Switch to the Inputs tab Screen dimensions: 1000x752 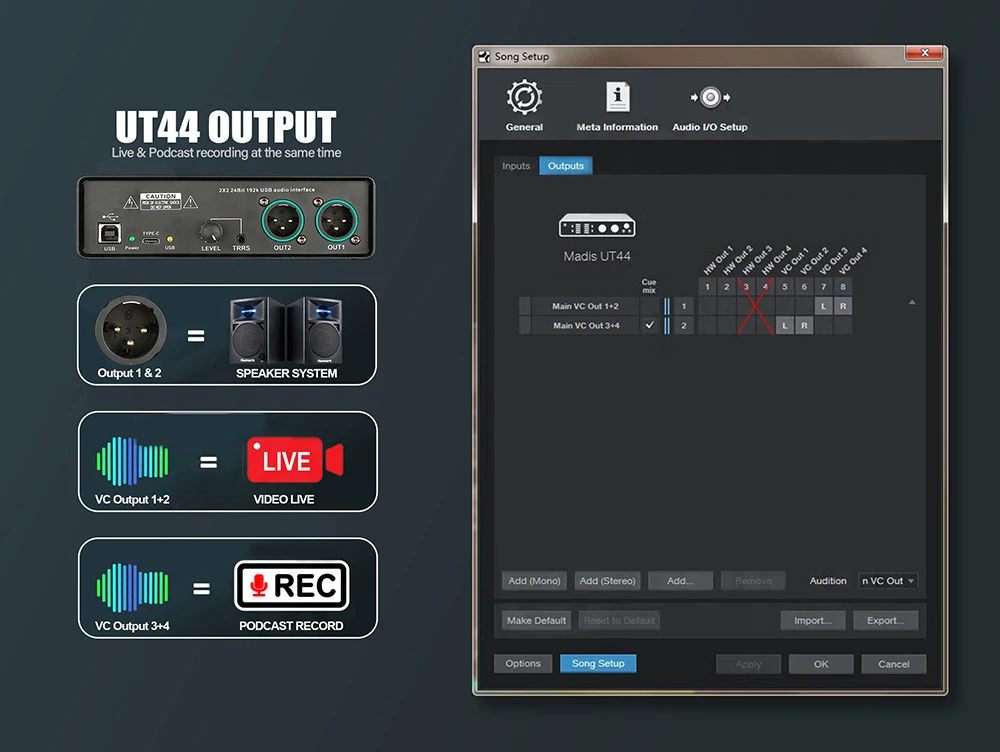(x=516, y=166)
